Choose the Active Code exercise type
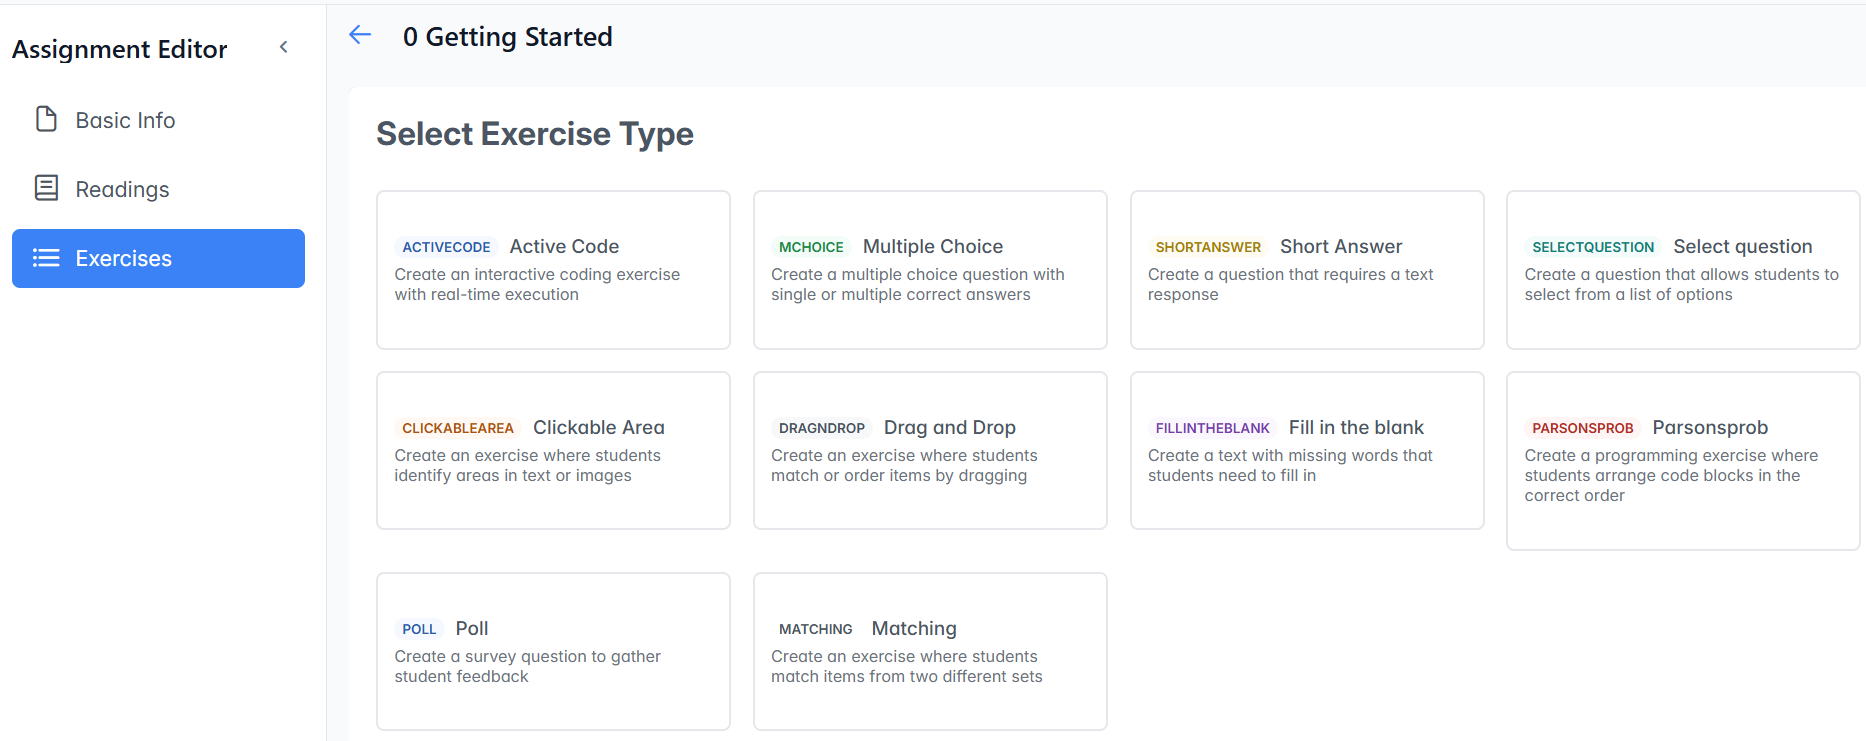 tap(553, 270)
